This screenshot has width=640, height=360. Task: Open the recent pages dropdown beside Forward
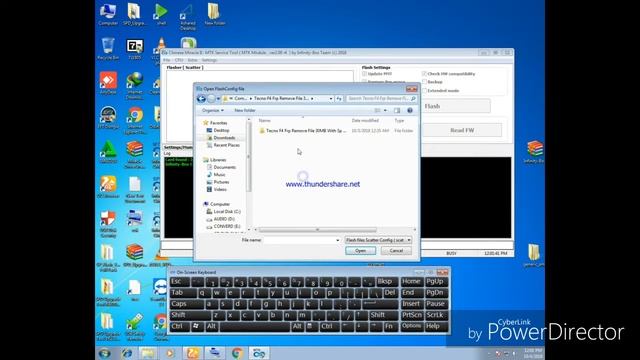(x=218, y=99)
